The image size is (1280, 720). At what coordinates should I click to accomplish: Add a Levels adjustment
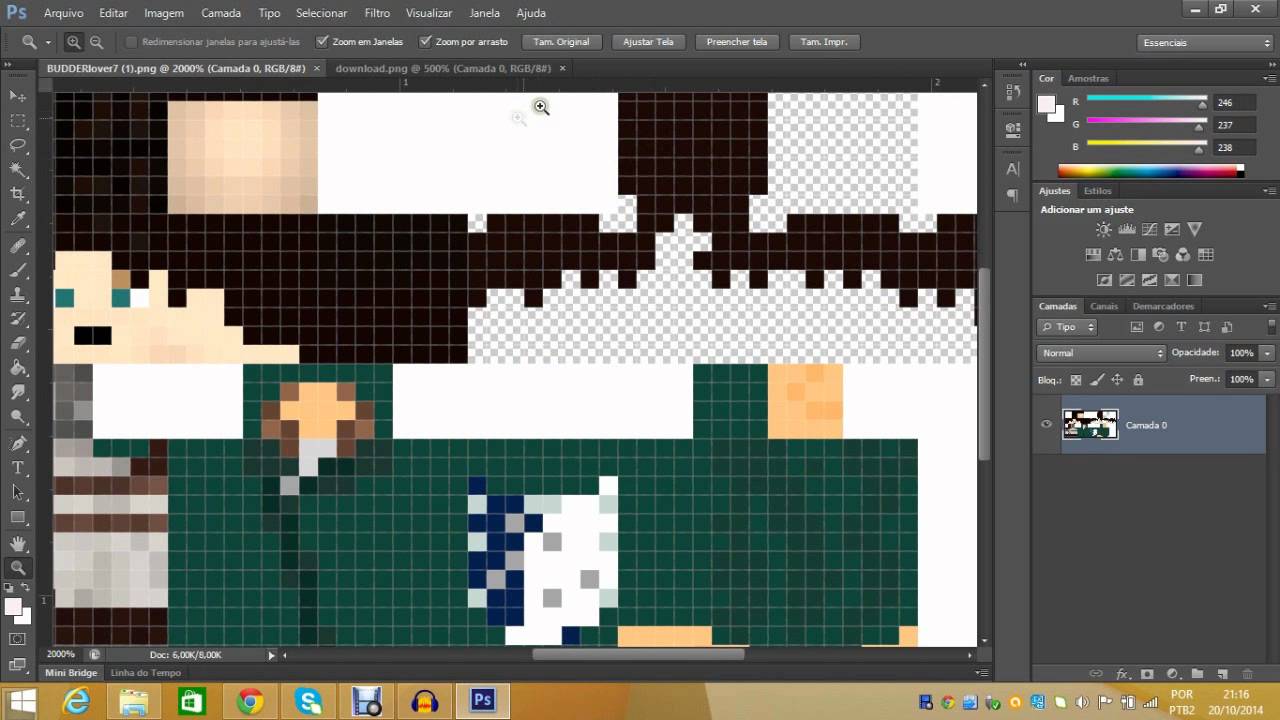coord(1127,230)
